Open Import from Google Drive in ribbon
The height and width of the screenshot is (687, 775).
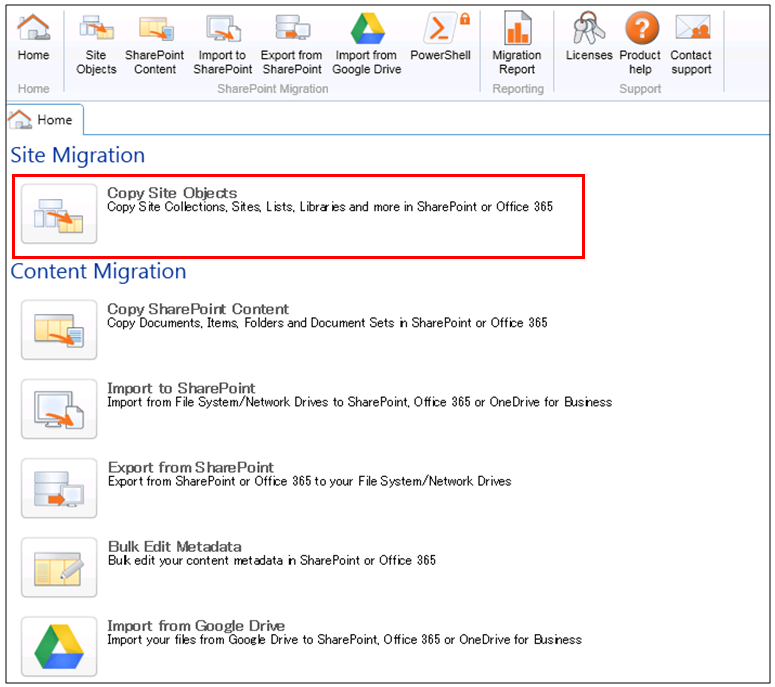367,44
